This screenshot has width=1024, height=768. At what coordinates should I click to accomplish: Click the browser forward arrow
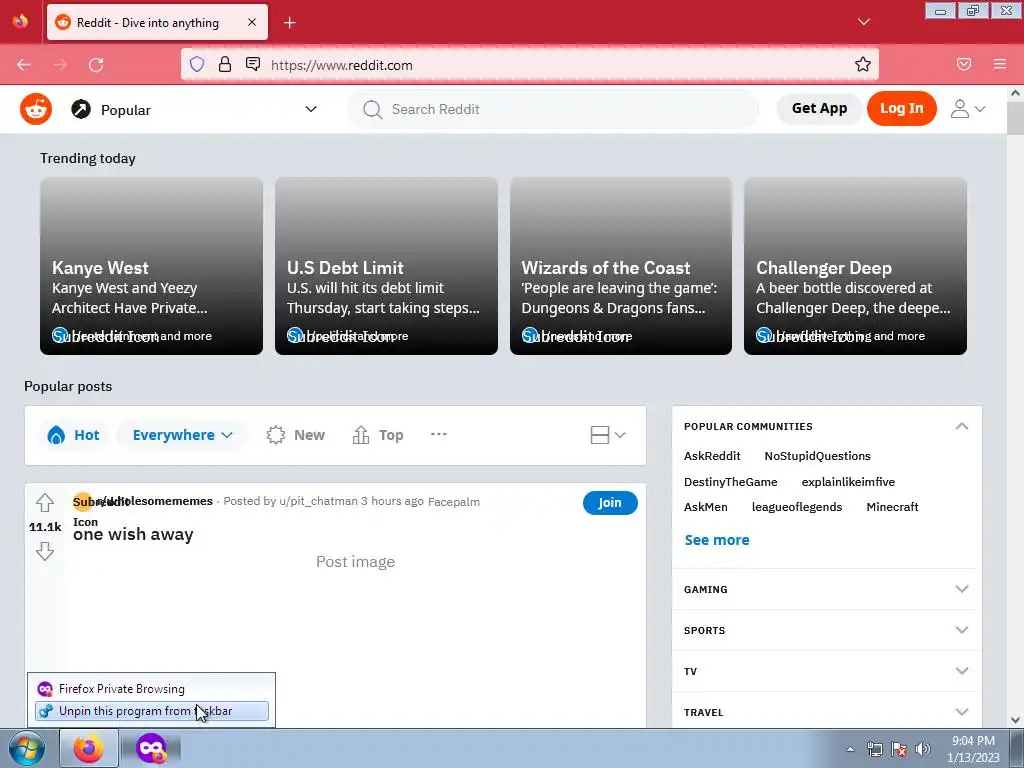60,65
